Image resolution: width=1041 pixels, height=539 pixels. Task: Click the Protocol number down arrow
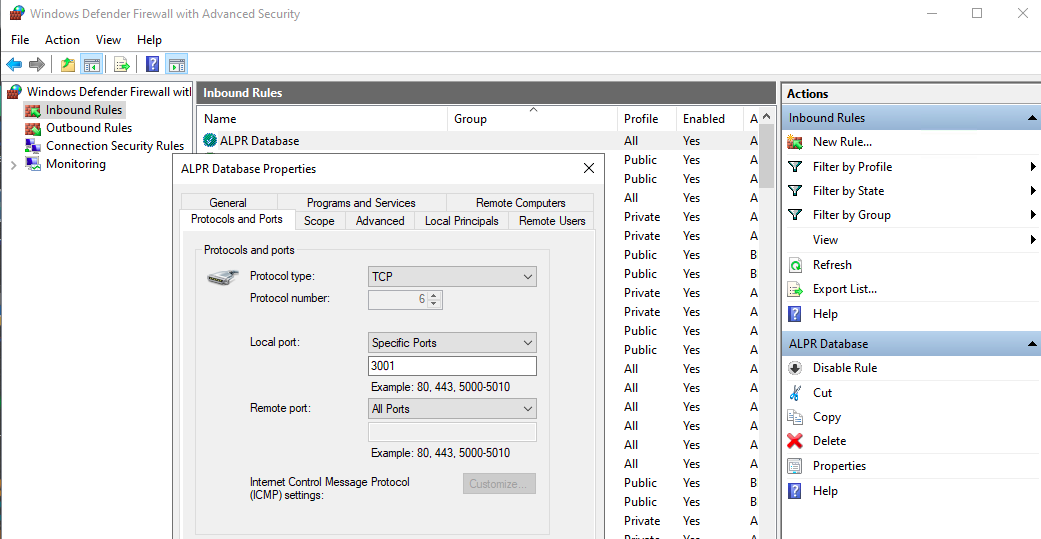click(x=434, y=303)
